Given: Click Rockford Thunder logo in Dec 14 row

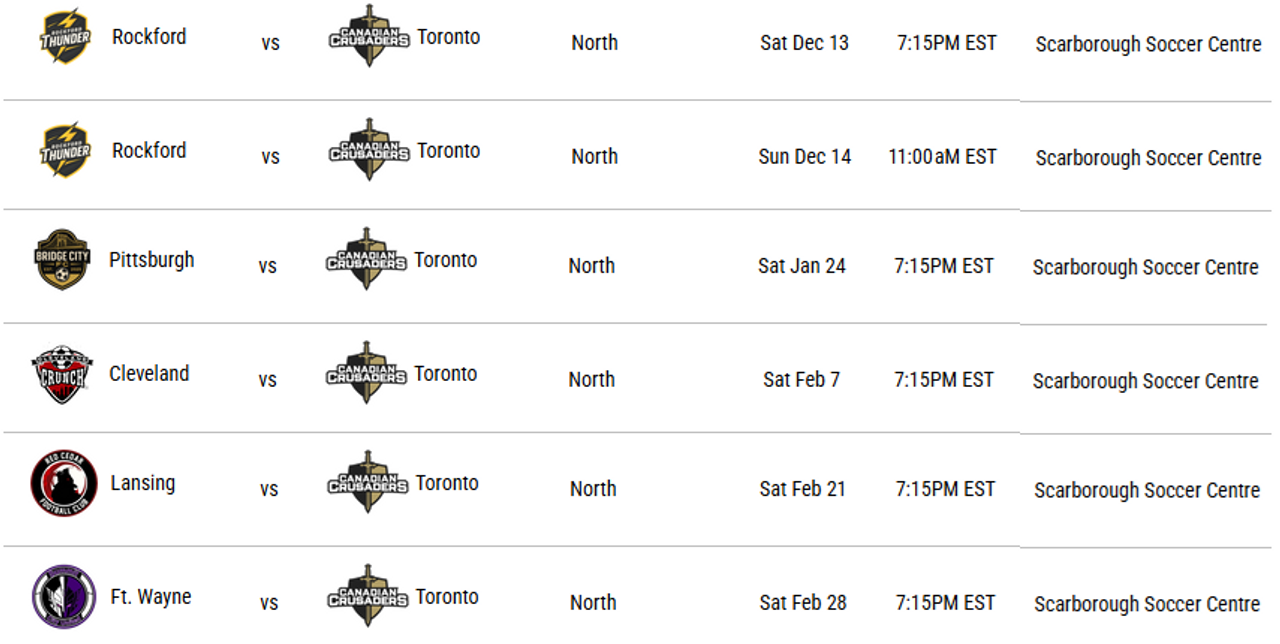Looking at the screenshot, I should (66, 151).
